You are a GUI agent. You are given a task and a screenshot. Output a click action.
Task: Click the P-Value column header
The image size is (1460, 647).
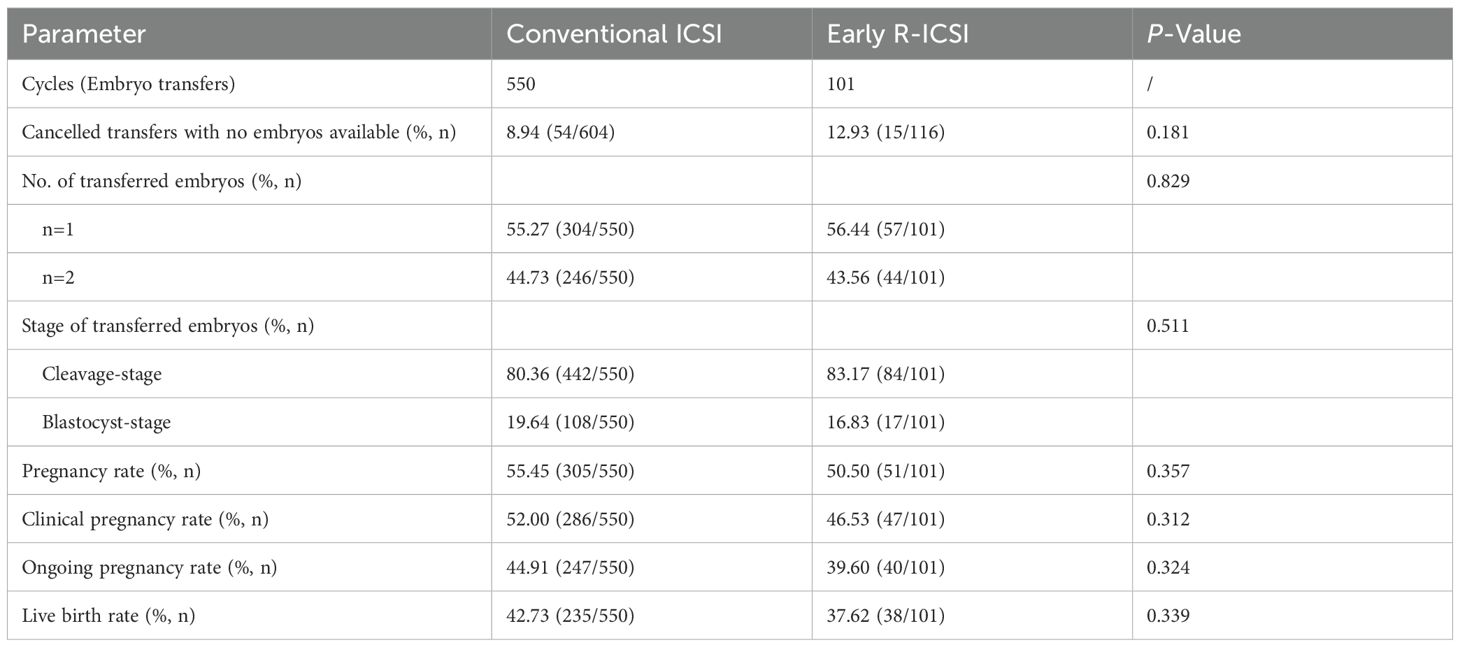(x=1193, y=34)
